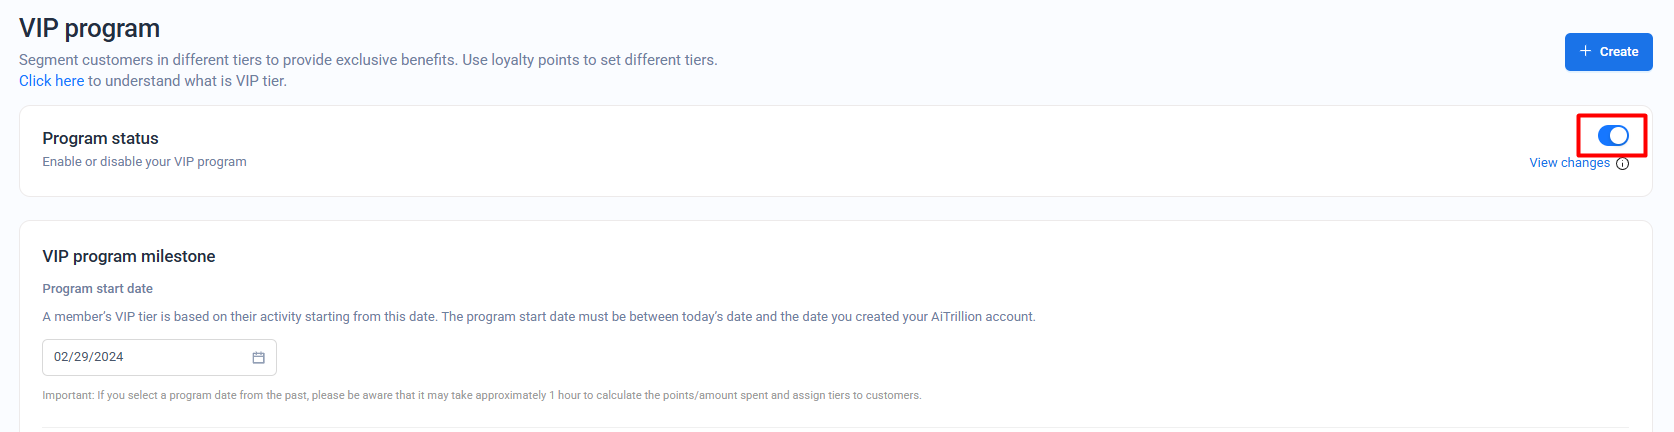Open the calendar icon date picker

pos(258,357)
